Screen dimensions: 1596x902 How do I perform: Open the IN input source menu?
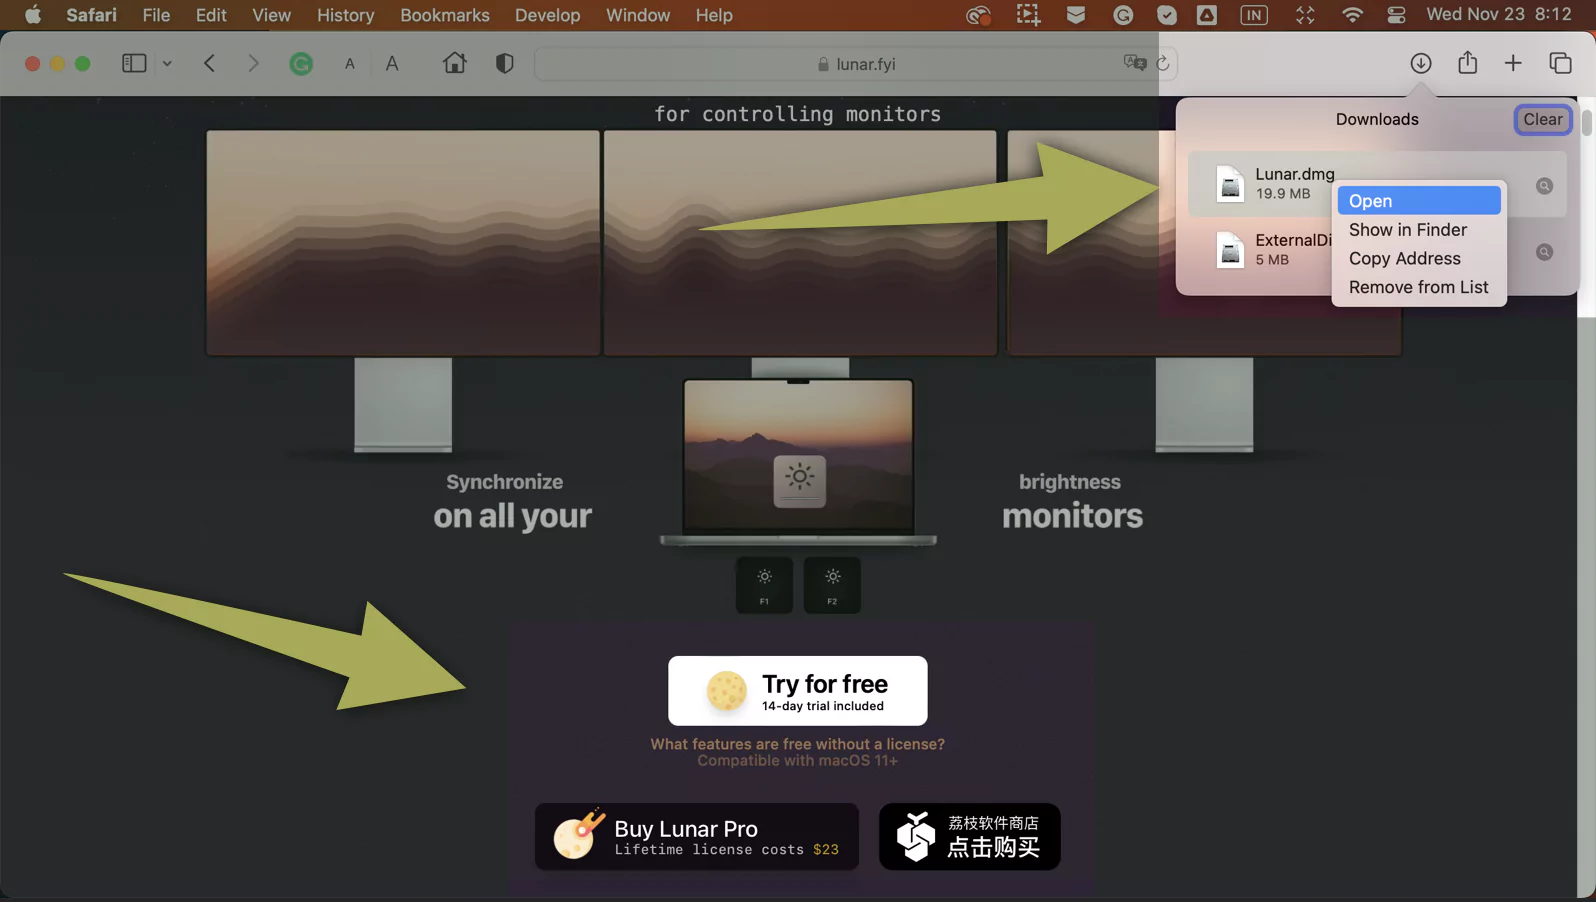click(1253, 15)
